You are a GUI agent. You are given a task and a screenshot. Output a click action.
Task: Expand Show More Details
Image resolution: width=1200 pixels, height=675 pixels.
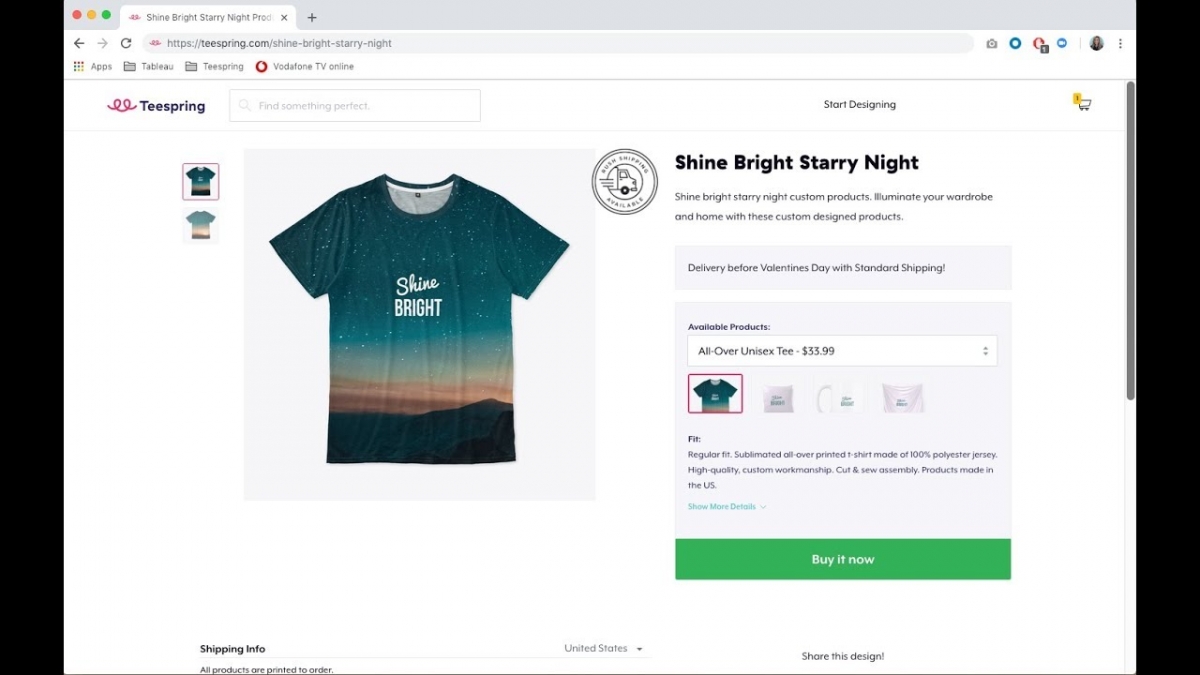(721, 506)
